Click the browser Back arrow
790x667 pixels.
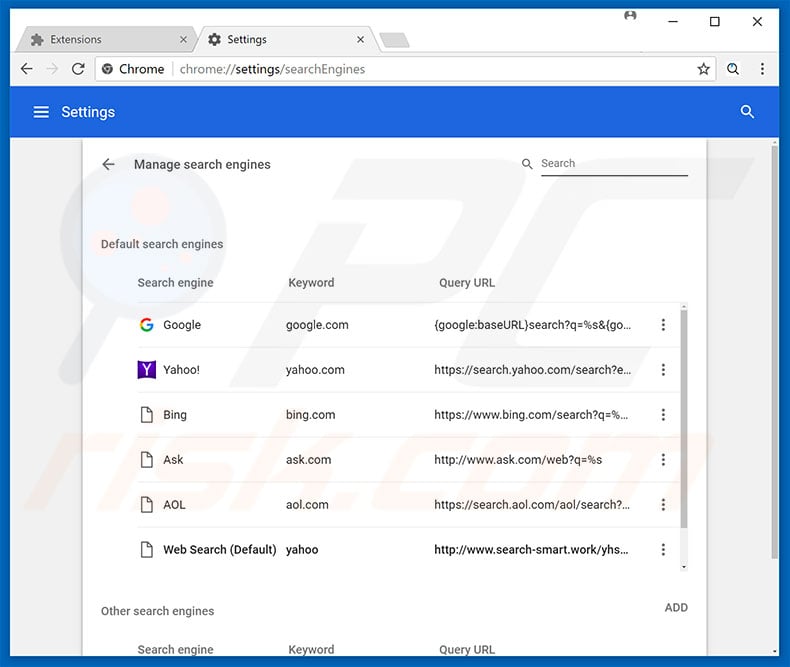(27, 69)
